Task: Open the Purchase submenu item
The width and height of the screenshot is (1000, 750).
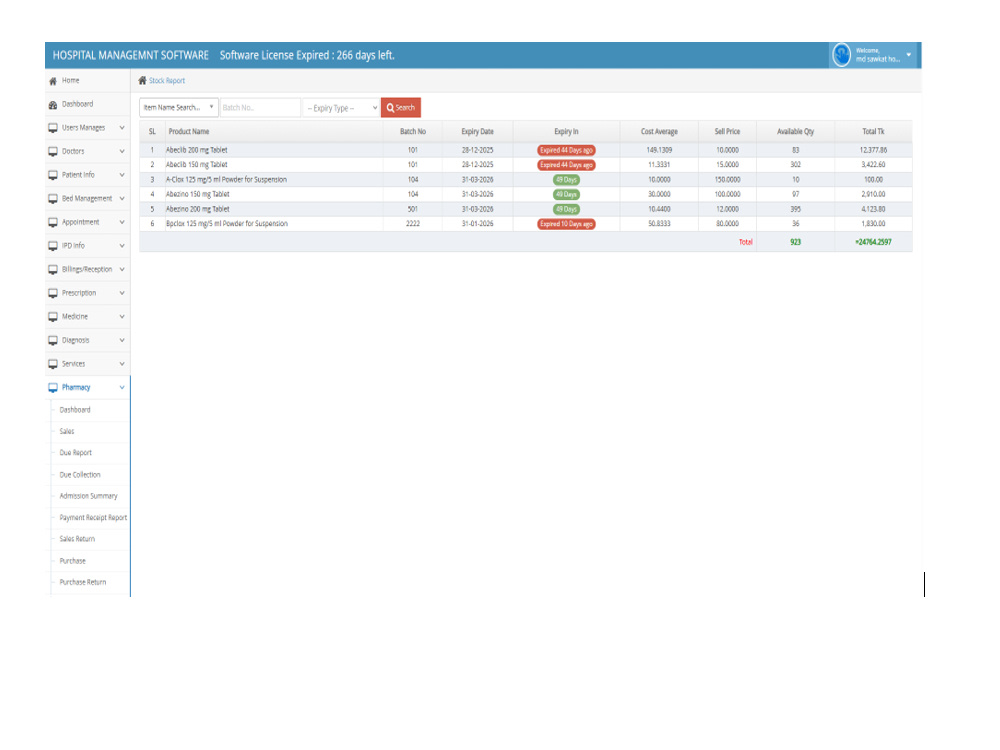Action: tap(73, 561)
